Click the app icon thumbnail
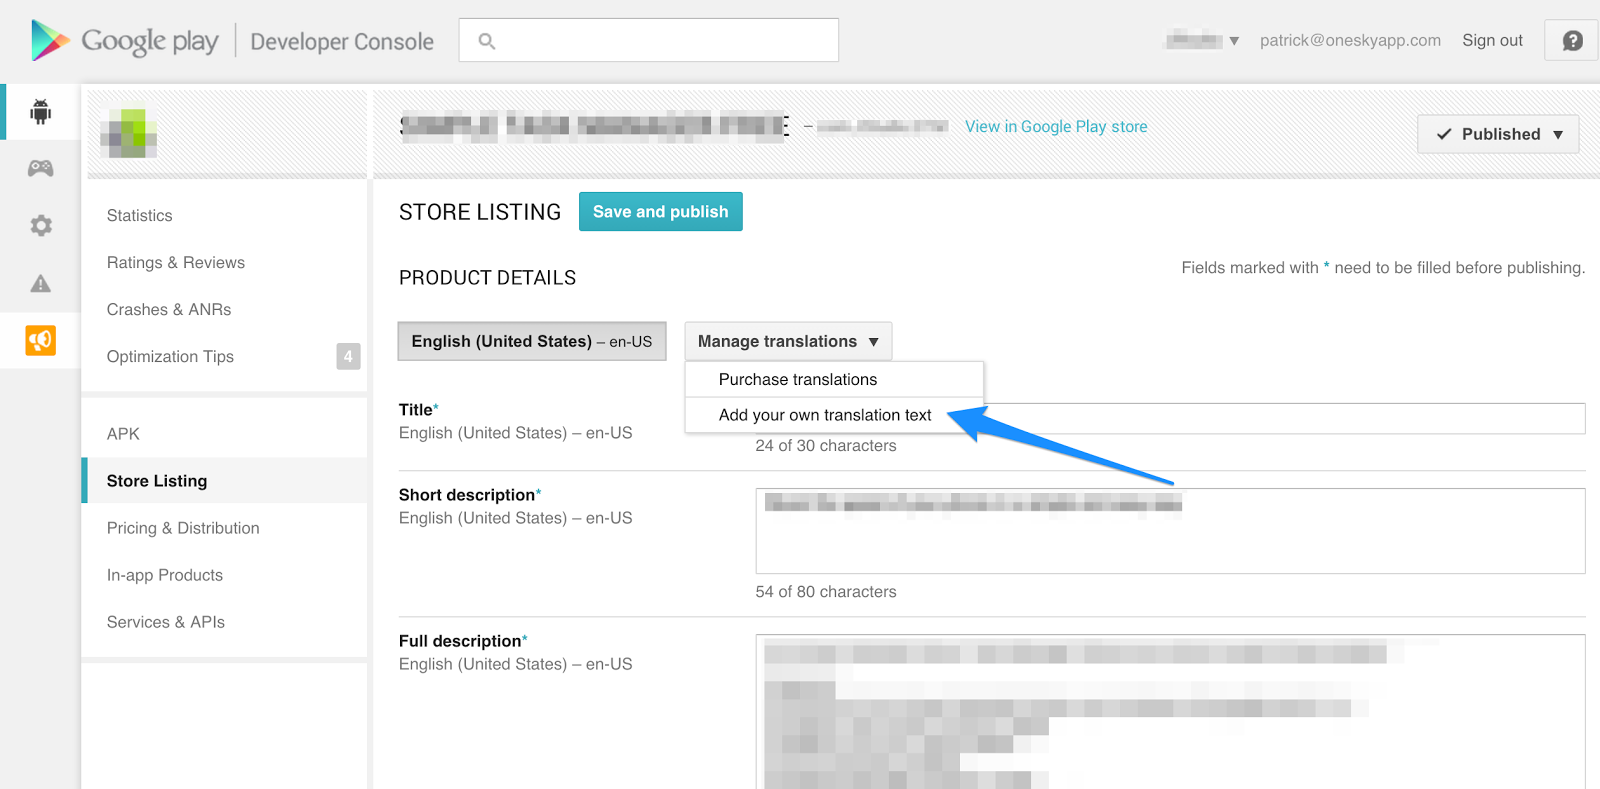This screenshot has width=1600, height=789. tap(129, 133)
